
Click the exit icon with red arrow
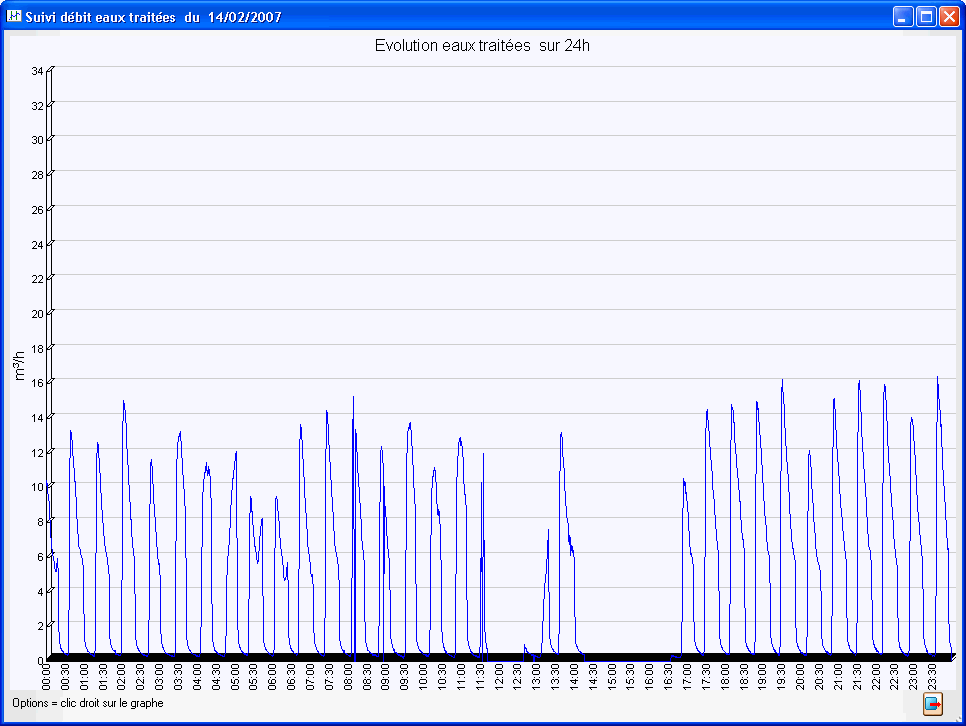[x=933, y=705]
